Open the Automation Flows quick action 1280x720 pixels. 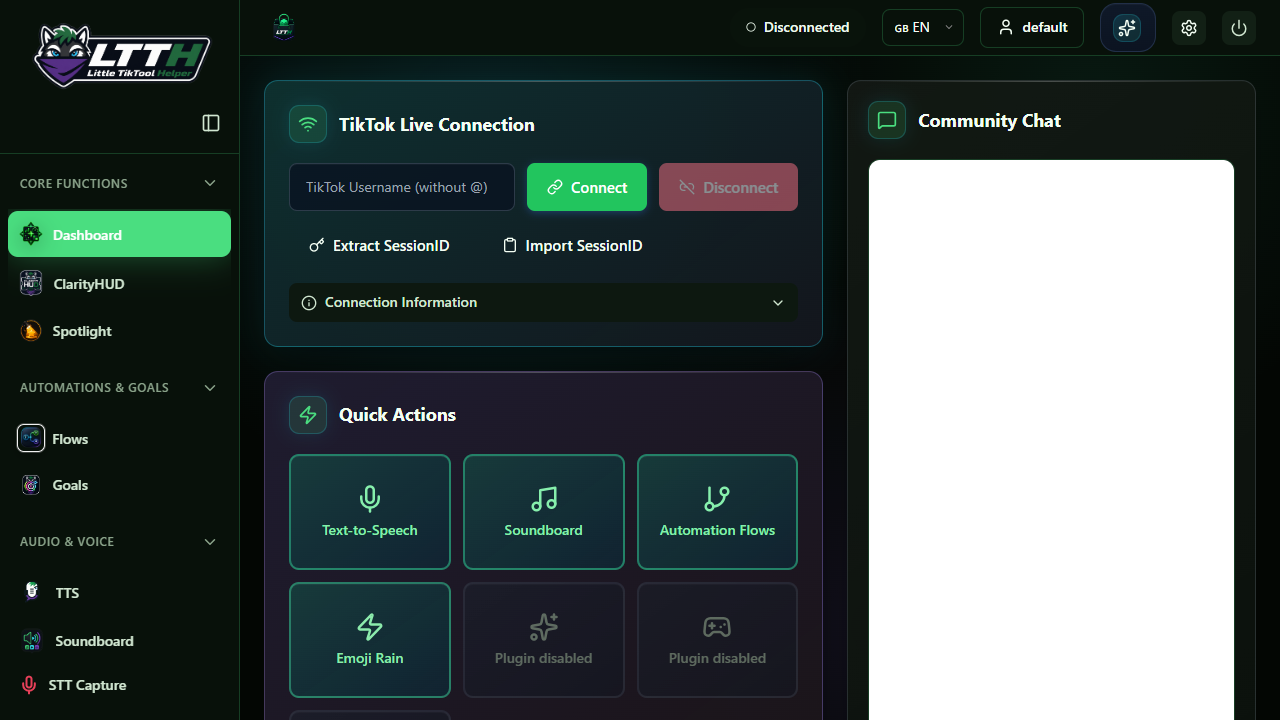coord(717,512)
